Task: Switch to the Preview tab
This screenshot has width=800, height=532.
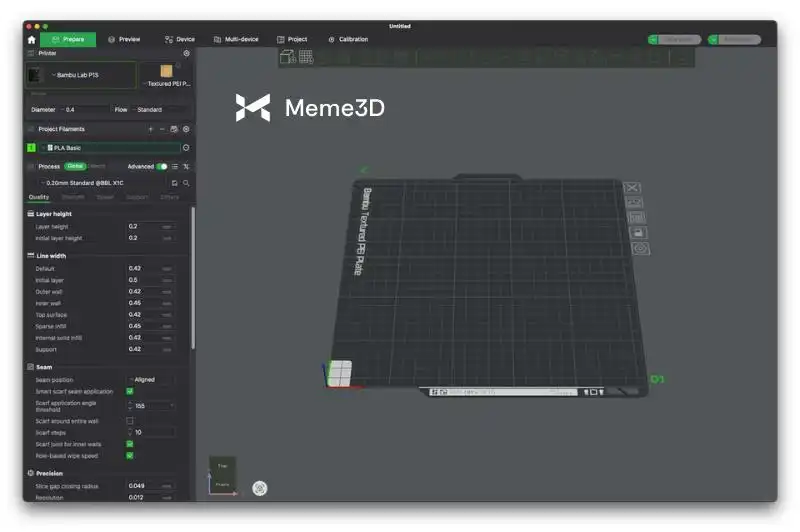Action: pos(124,39)
